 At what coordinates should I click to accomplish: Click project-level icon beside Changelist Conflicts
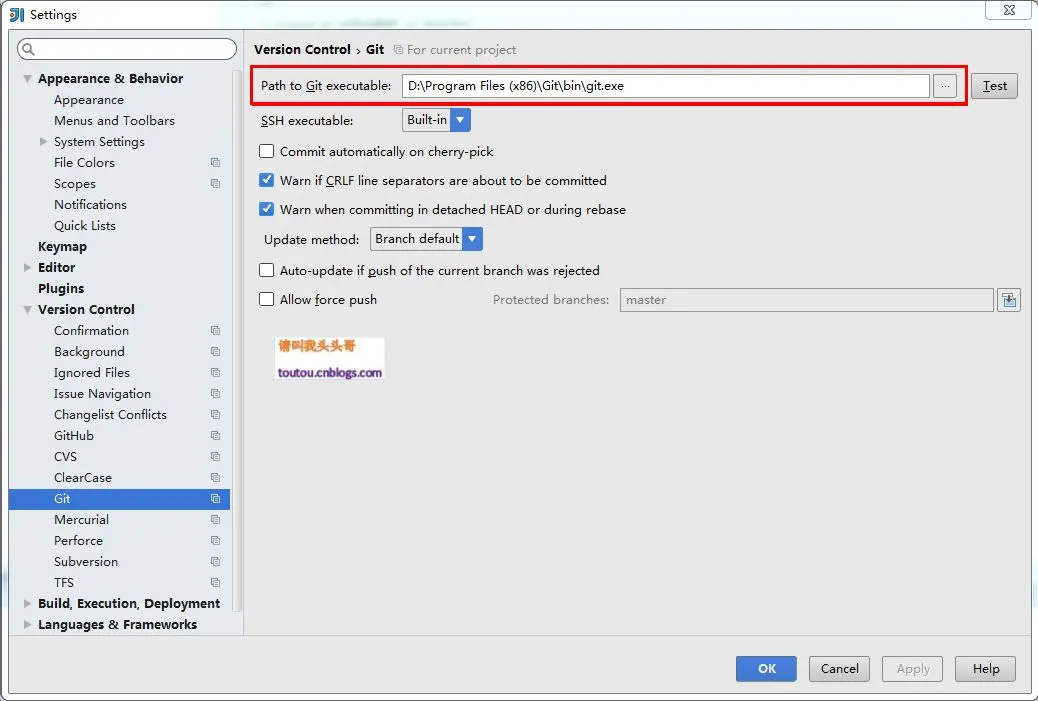(215, 414)
